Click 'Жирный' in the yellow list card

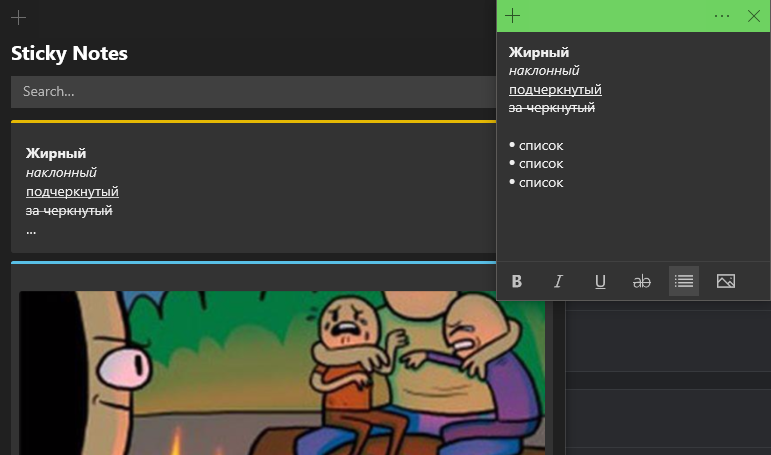tap(56, 153)
